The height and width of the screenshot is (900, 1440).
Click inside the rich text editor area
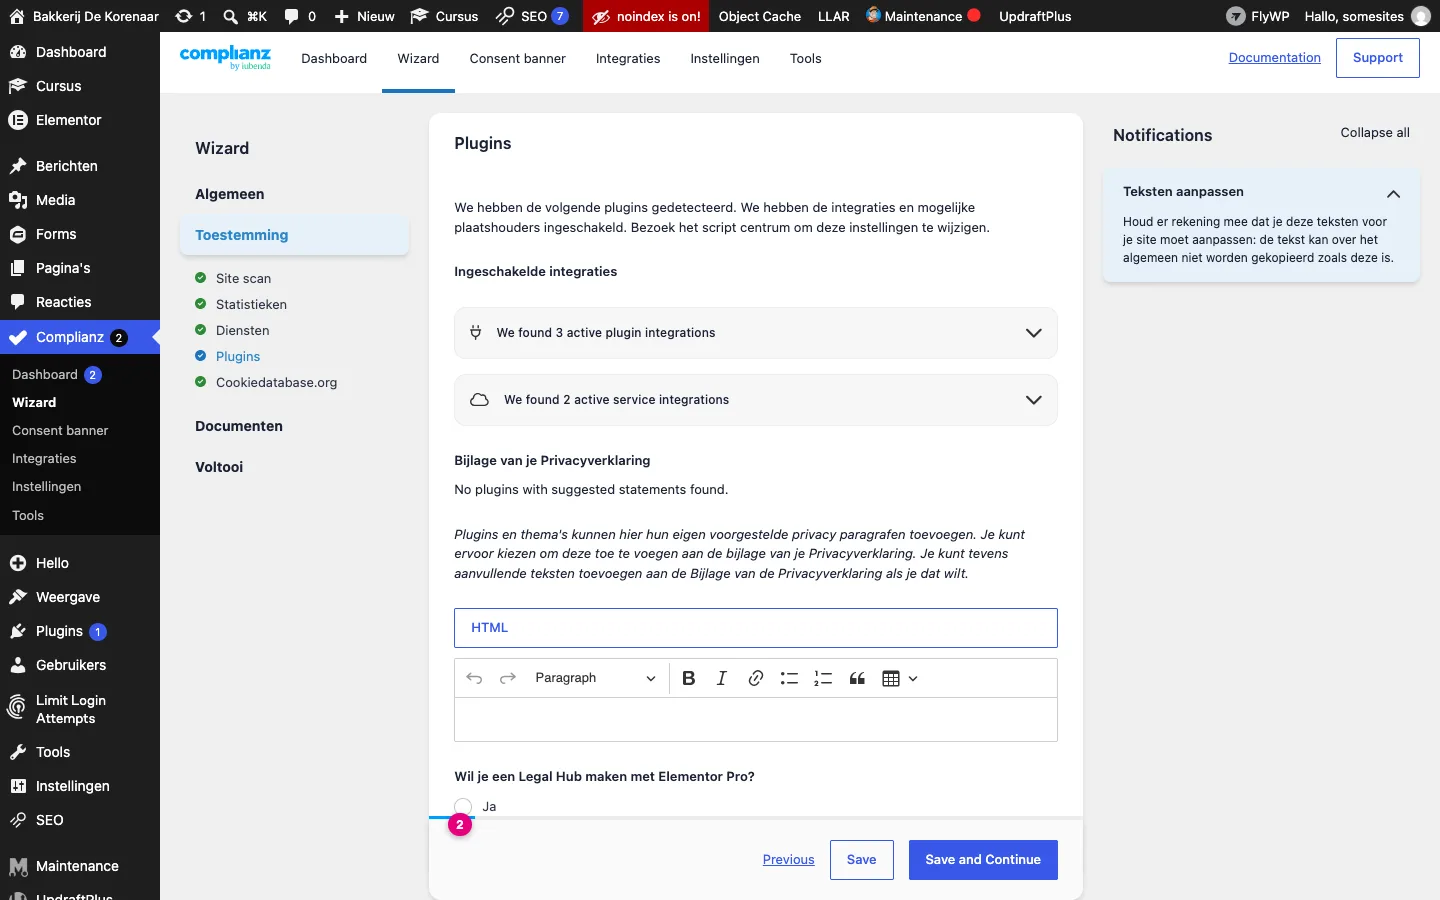coord(756,719)
